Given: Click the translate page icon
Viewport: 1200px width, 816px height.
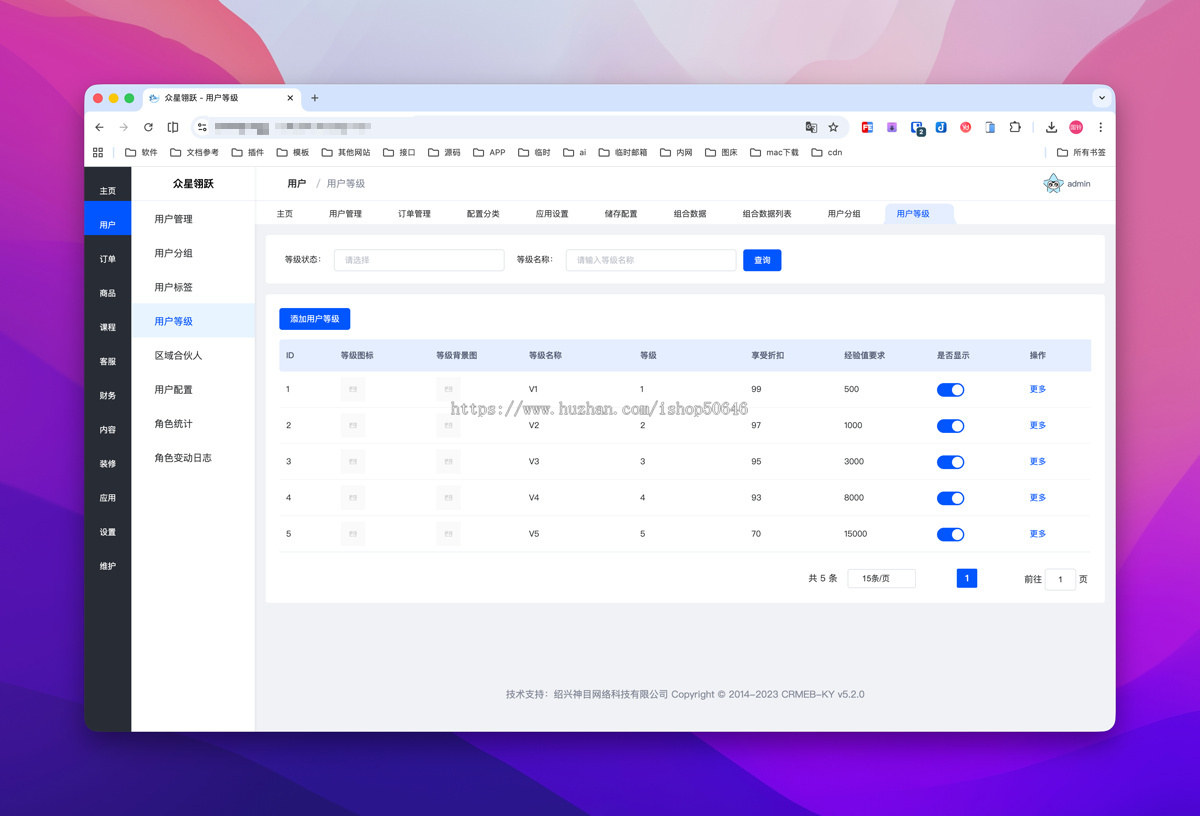Looking at the screenshot, I should [811, 127].
